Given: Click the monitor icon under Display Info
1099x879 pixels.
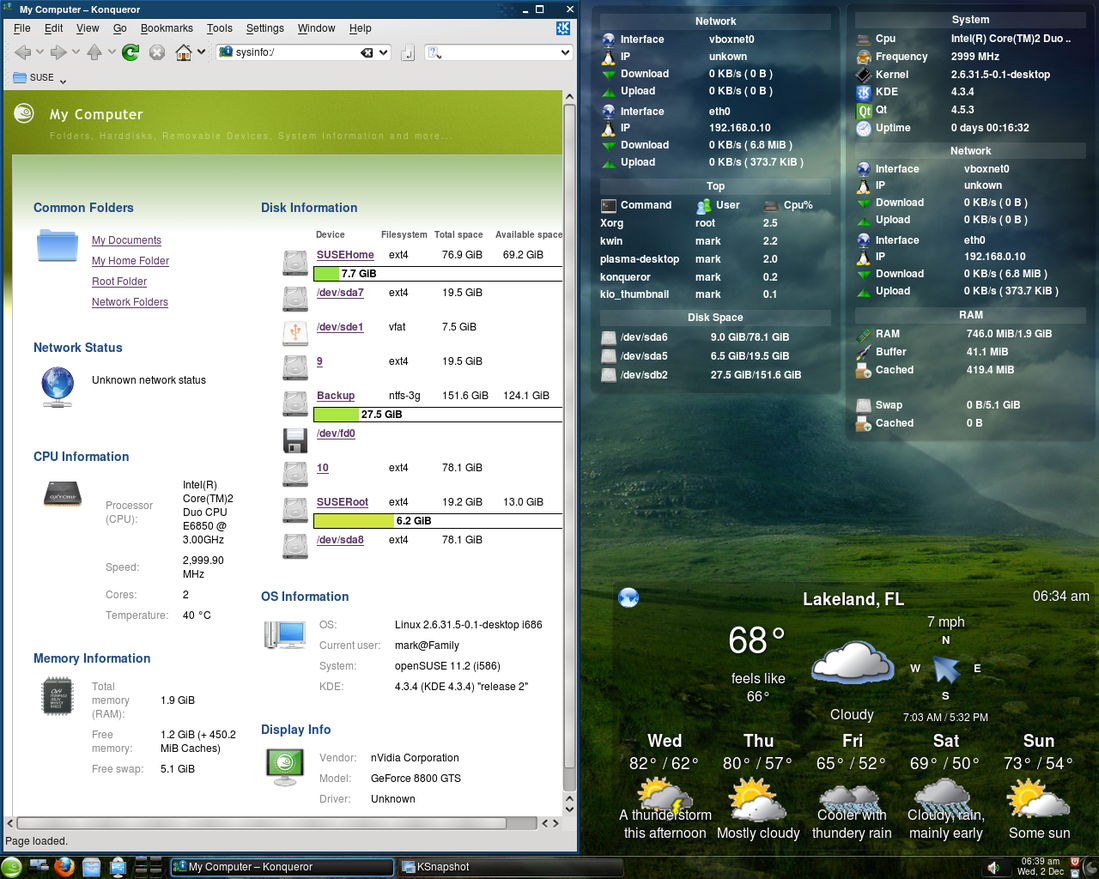Looking at the screenshot, I should 285,766.
